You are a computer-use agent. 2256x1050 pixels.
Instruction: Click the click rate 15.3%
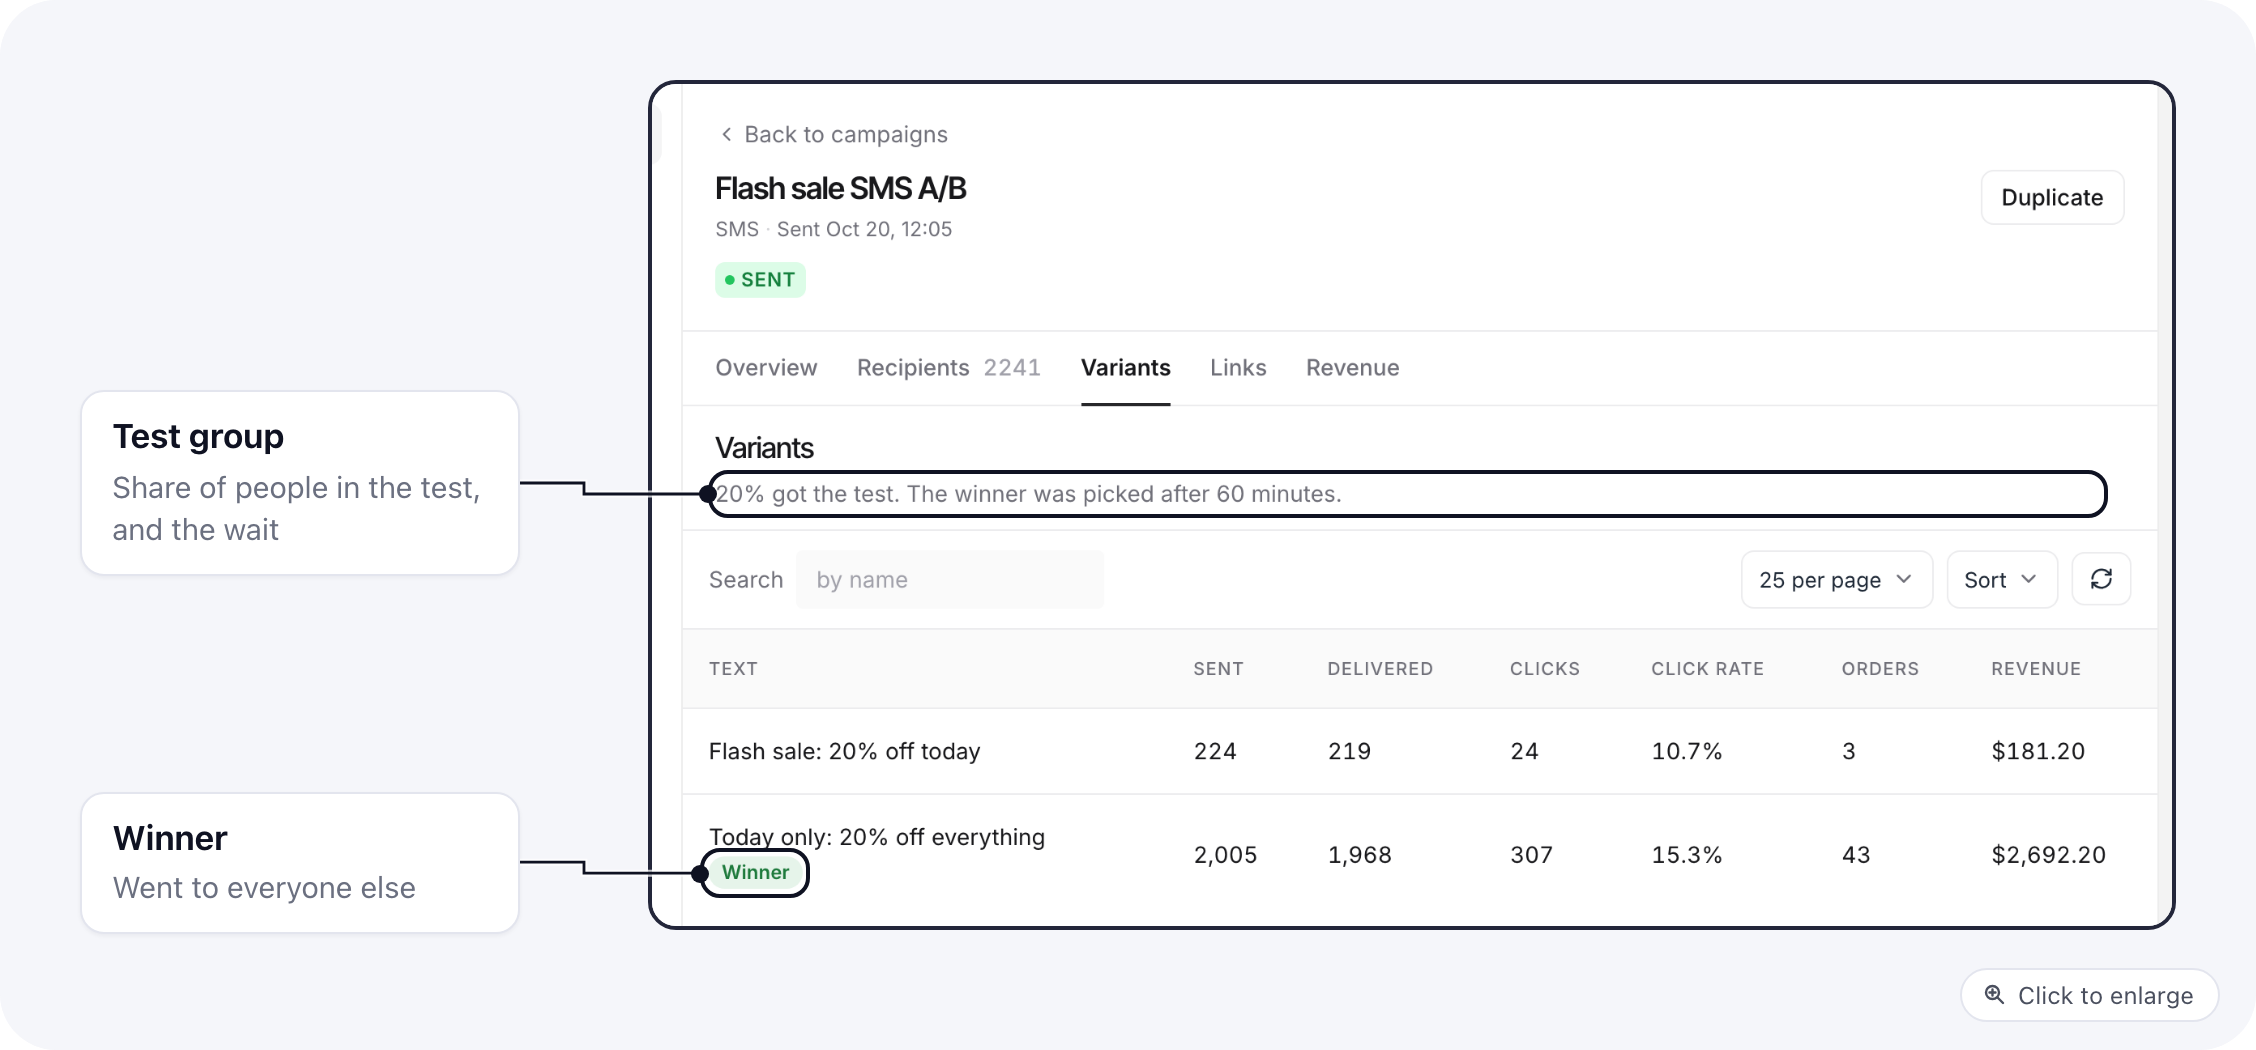(1687, 855)
